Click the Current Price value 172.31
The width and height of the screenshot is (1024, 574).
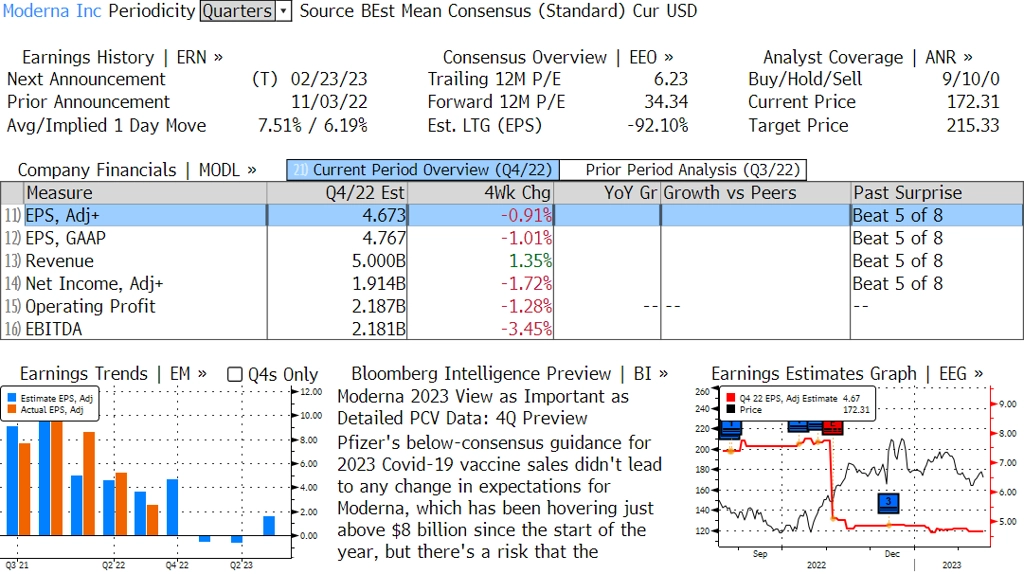point(973,102)
